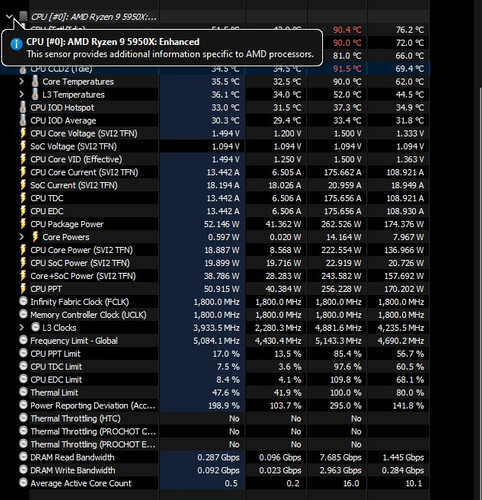Screen dimensions: 482x500
Task: Expand the Core Powers group
Action: coord(22,237)
